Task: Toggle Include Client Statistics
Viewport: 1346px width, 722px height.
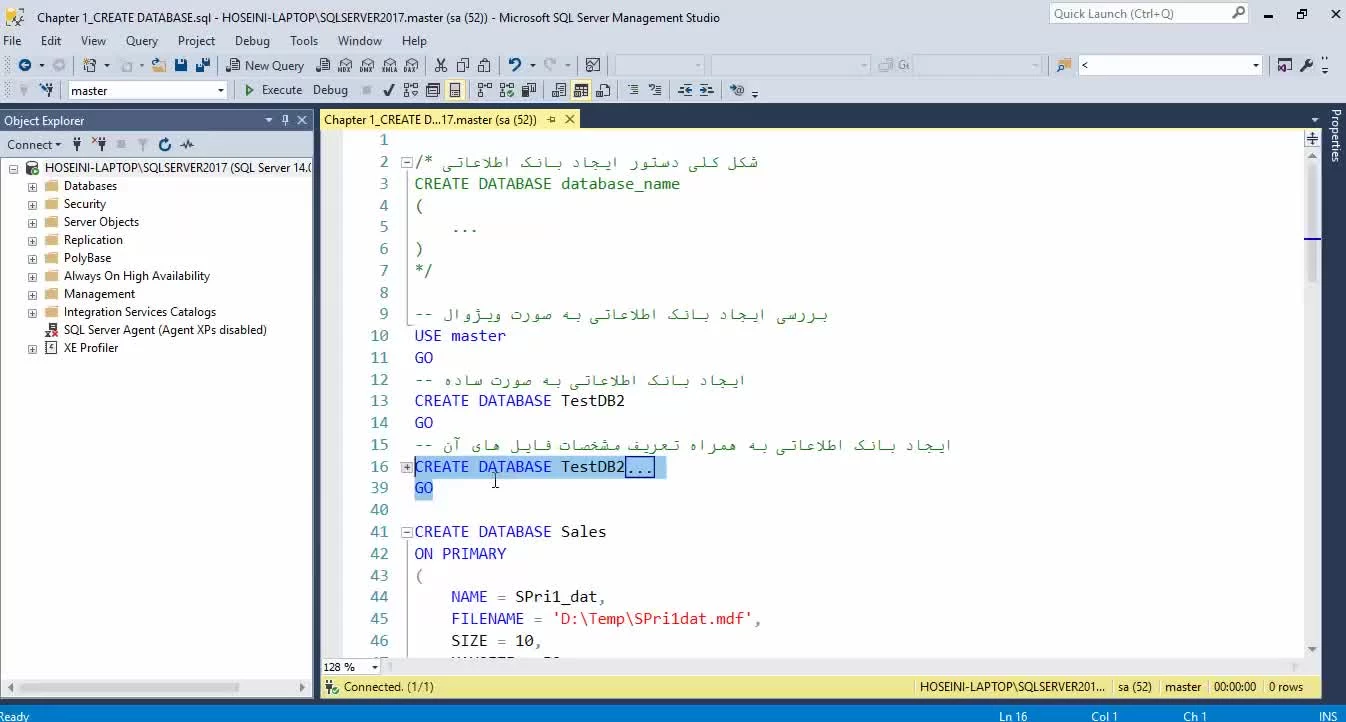Action: pyautogui.click(x=528, y=90)
